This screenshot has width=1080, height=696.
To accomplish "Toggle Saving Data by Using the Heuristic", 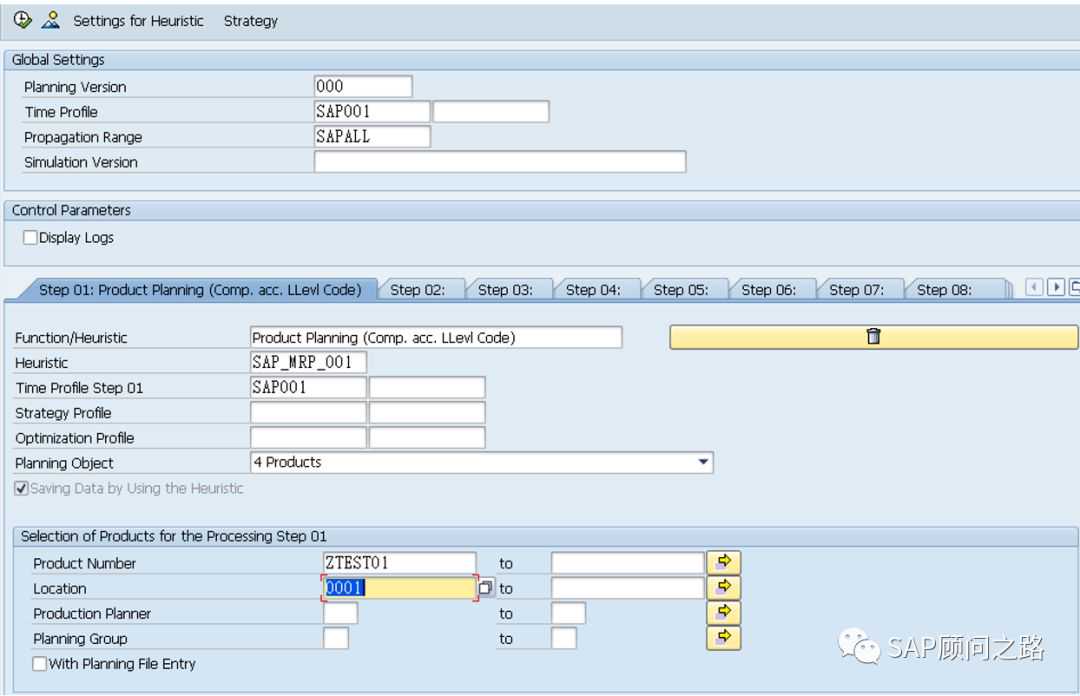I will [x=22, y=489].
